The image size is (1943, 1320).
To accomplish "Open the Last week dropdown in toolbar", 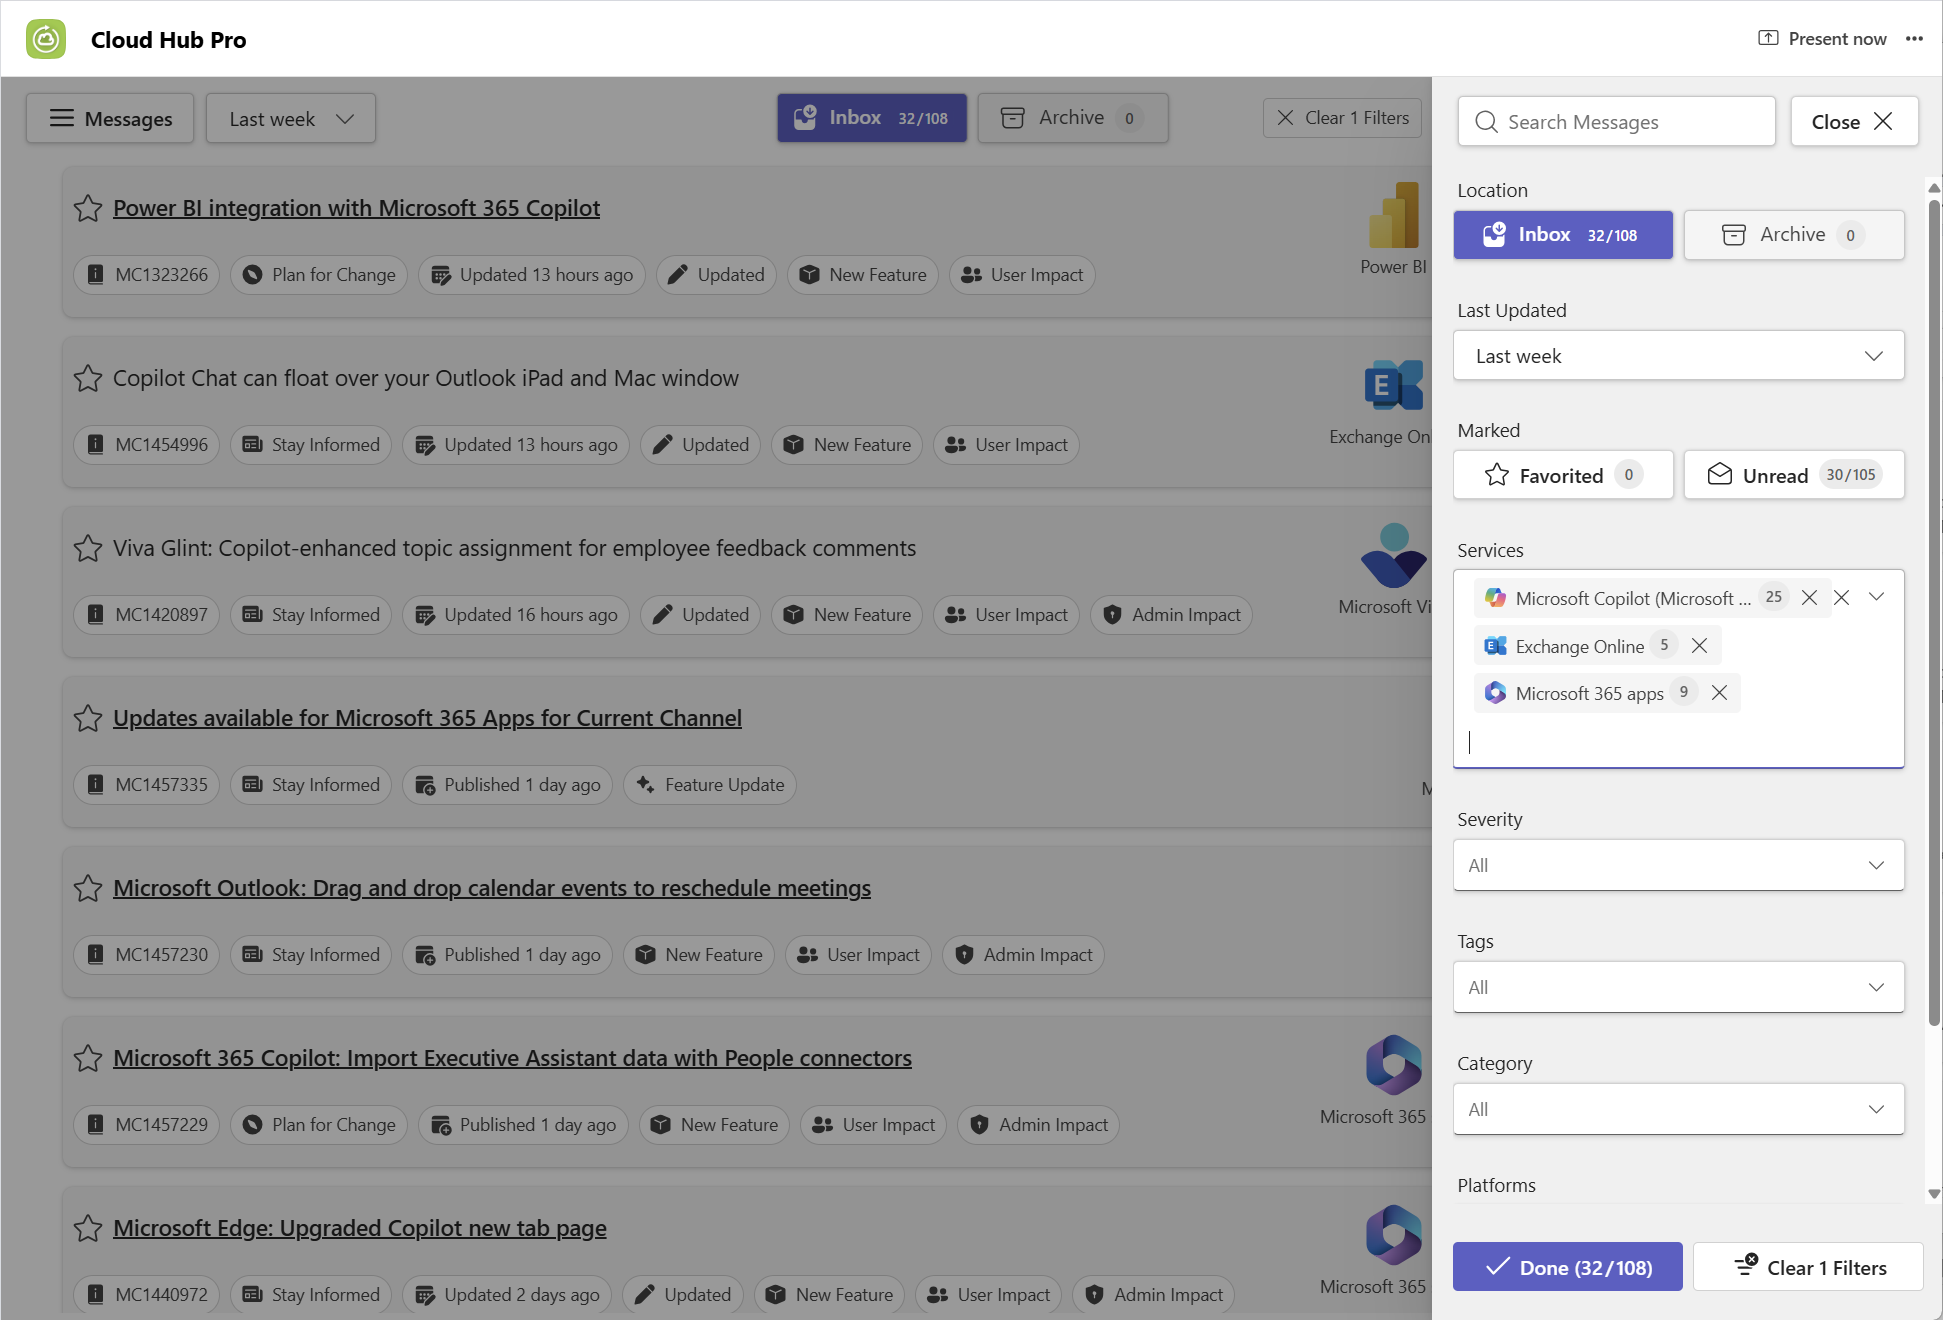I will click(291, 119).
